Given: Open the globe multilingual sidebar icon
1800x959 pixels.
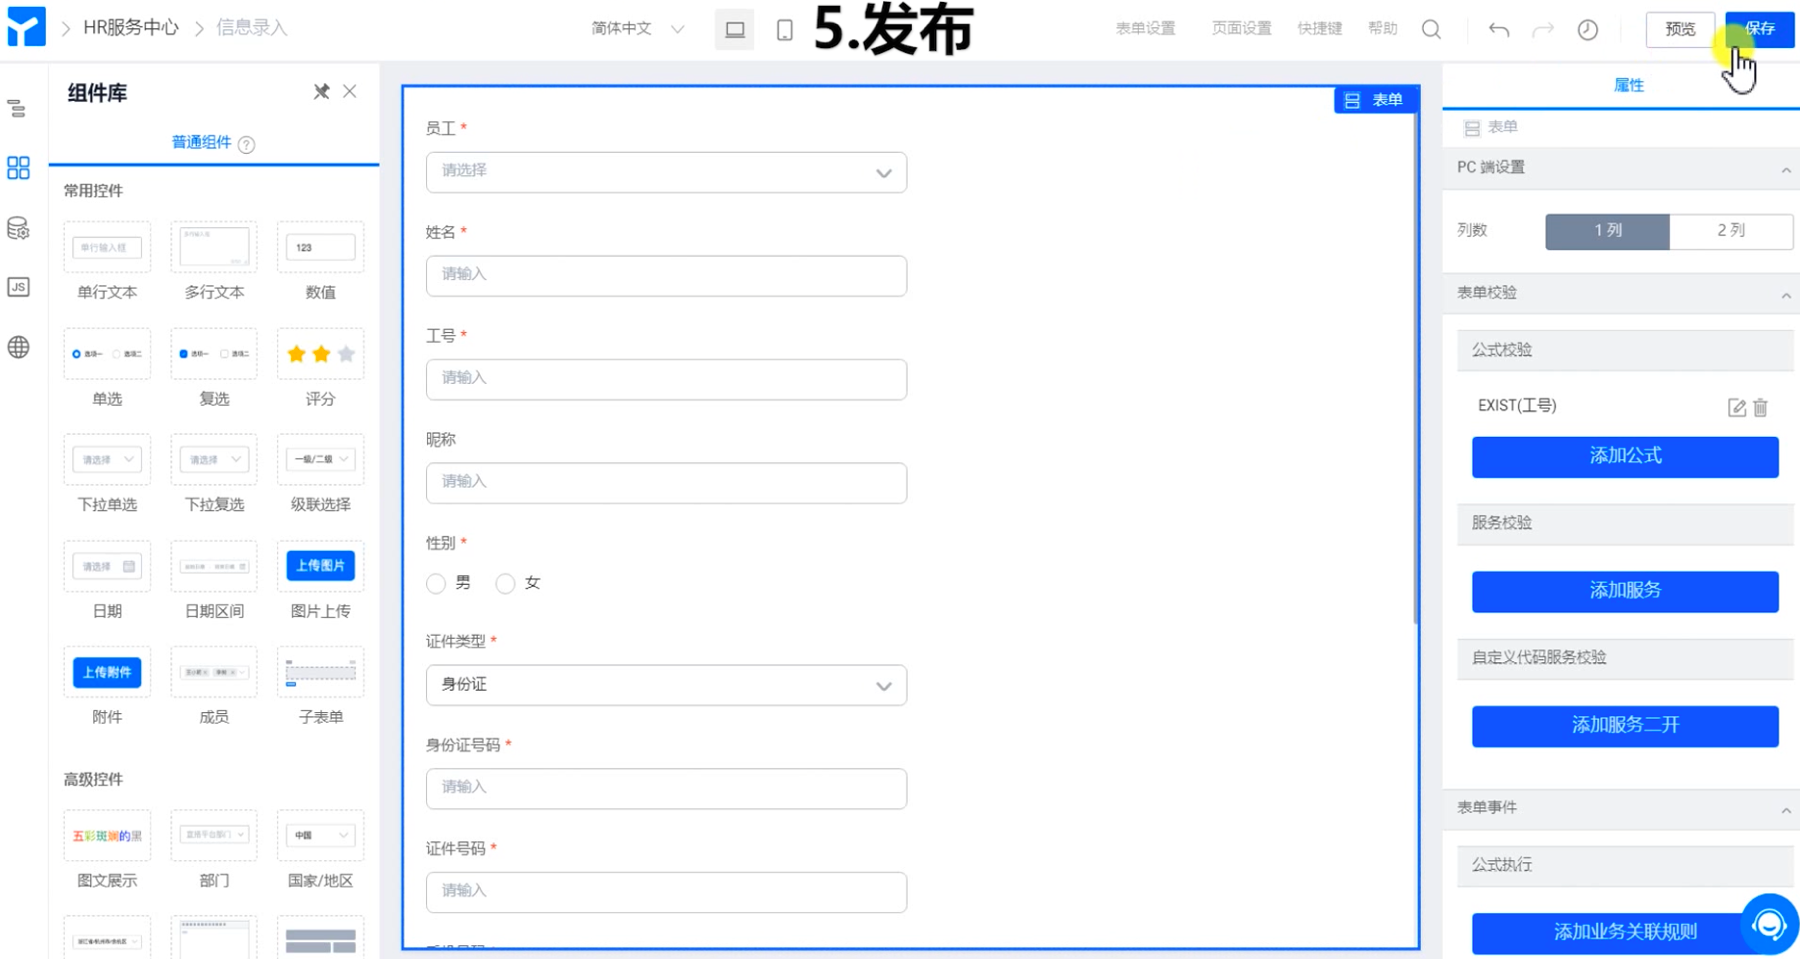Looking at the screenshot, I should coord(18,347).
